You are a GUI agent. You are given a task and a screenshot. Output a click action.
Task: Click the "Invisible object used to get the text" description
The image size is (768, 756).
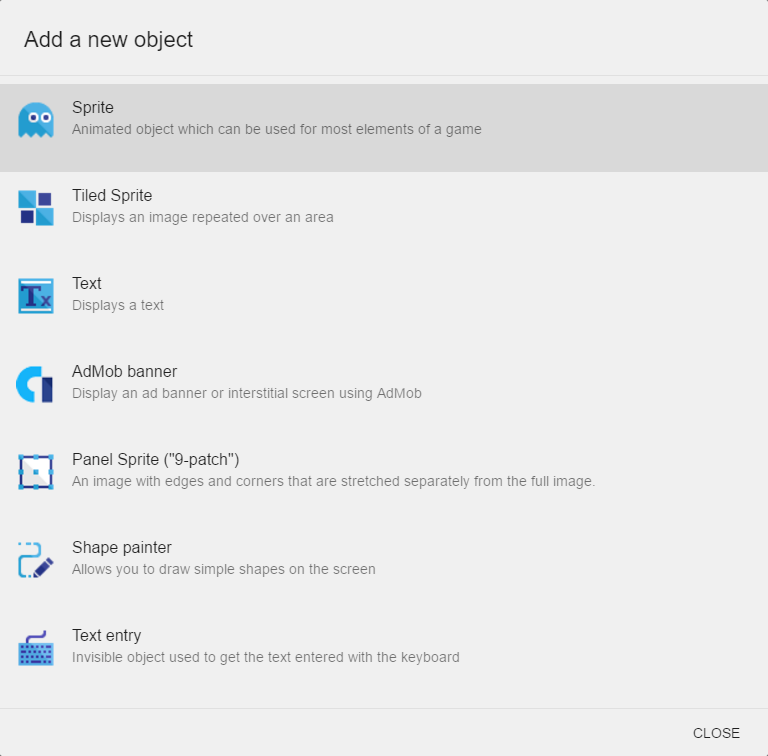tap(266, 657)
